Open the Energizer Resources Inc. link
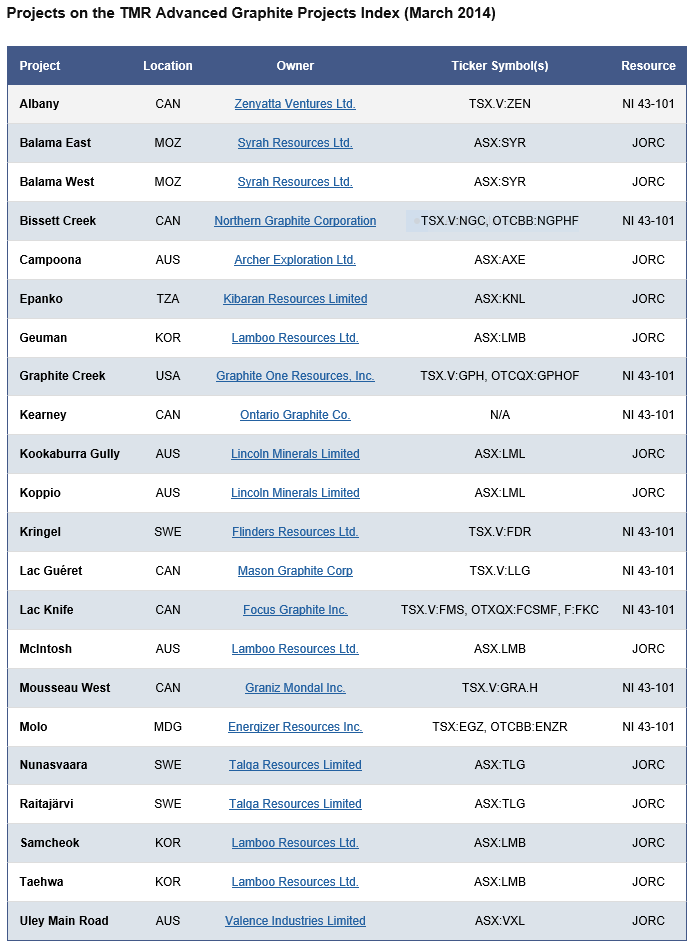Image resolution: width=695 pixels, height=946 pixels. (x=295, y=727)
